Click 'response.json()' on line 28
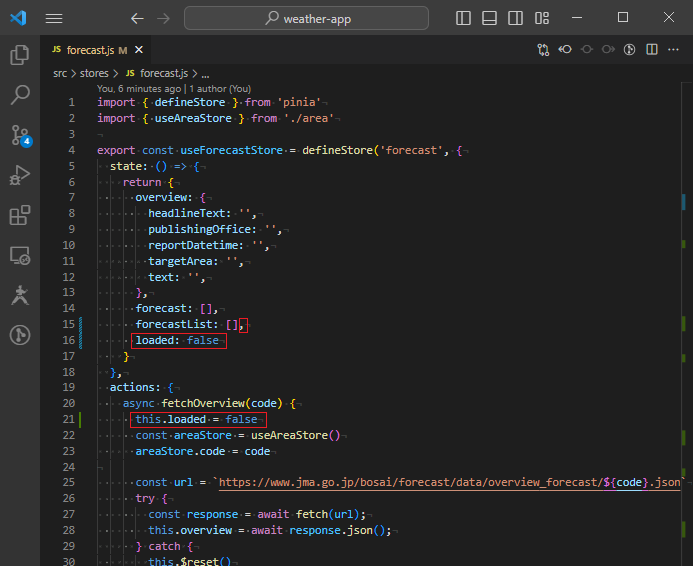Viewport: 693px width, 566px height. [337, 530]
